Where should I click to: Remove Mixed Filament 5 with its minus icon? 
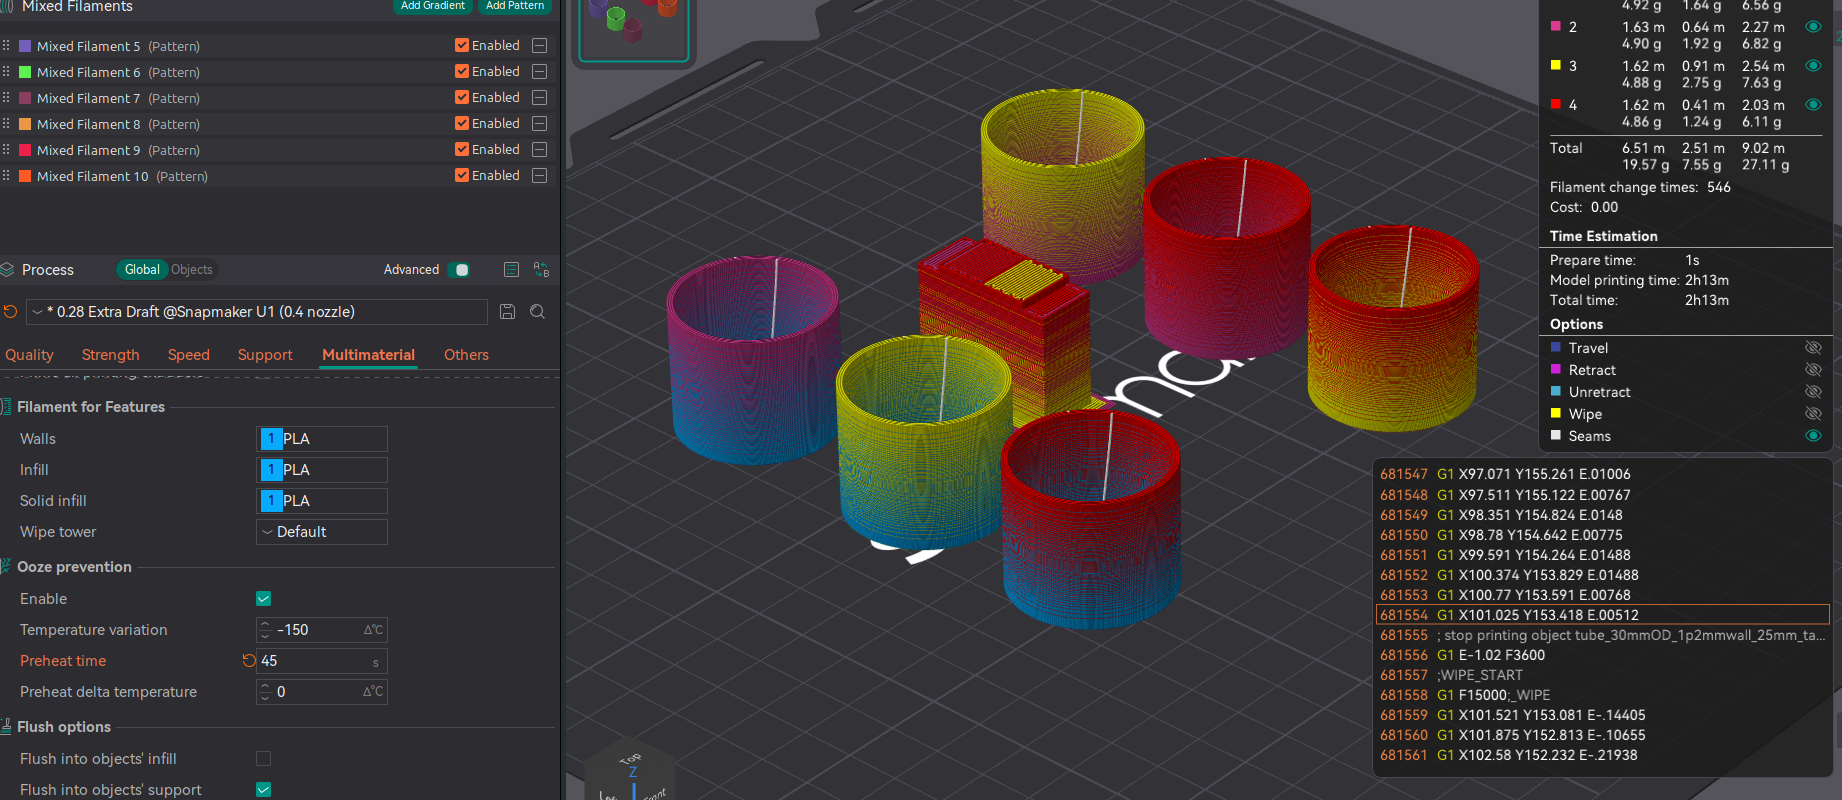tap(540, 46)
